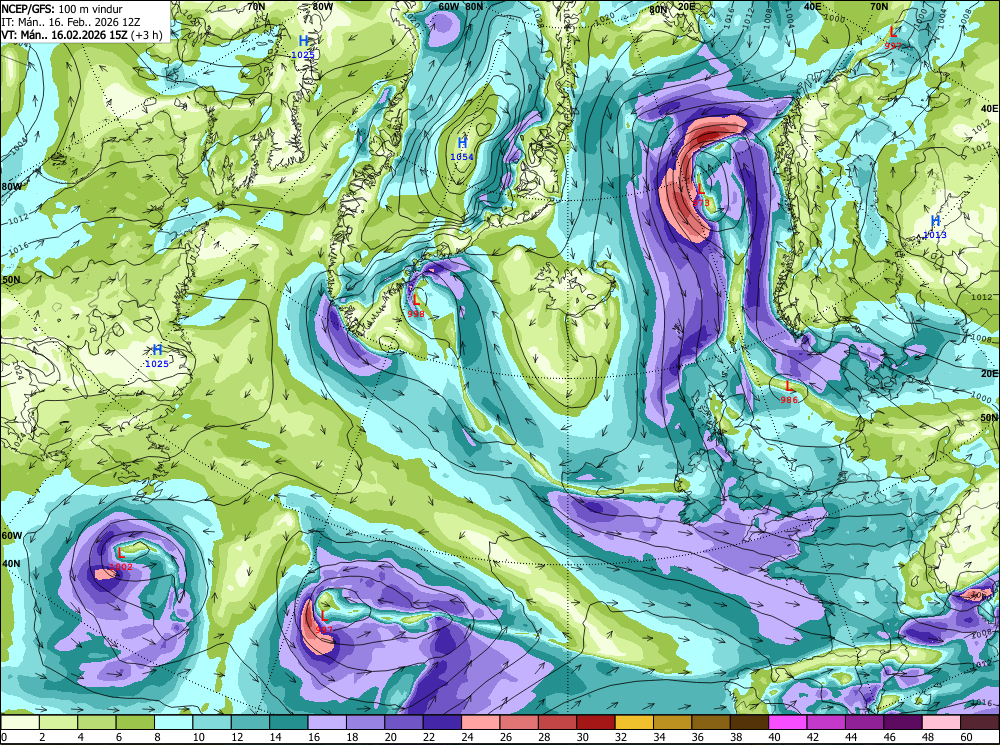The width and height of the screenshot is (1000, 745).
Task: Click the light pink 48–60 legend swatch
Action: 941,722
